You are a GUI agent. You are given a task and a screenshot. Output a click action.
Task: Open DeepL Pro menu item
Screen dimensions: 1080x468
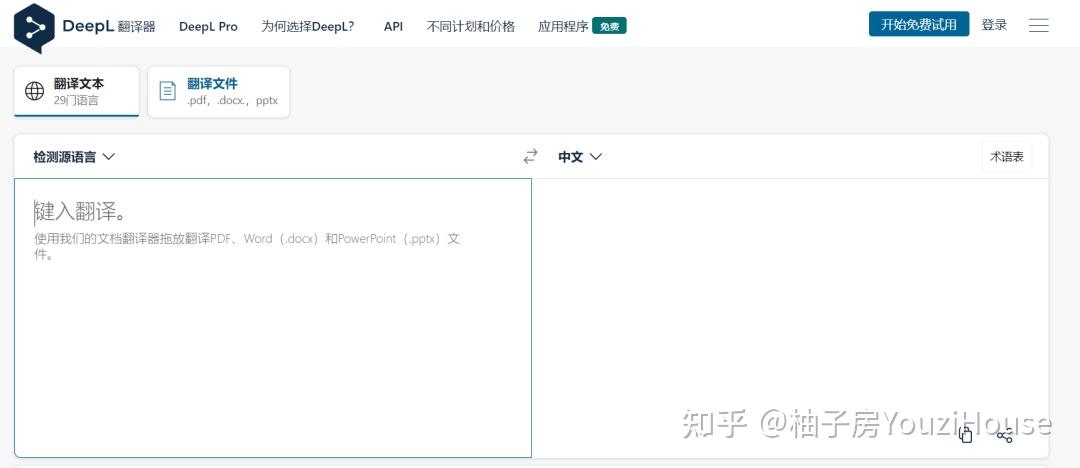pyautogui.click(x=208, y=27)
